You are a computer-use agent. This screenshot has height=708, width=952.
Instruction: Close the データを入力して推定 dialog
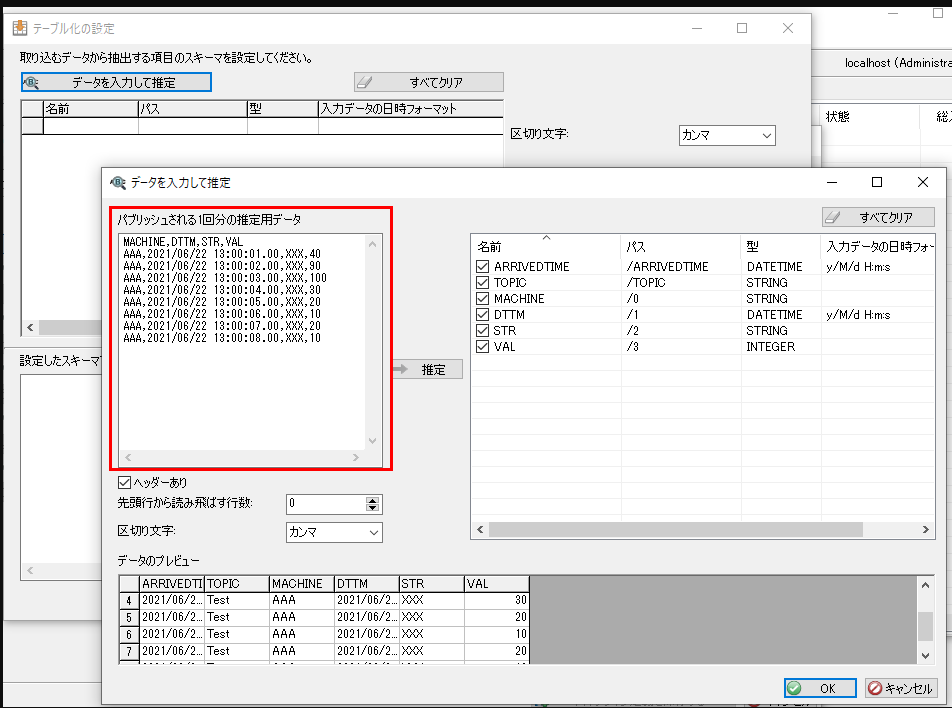pos(923,182)
